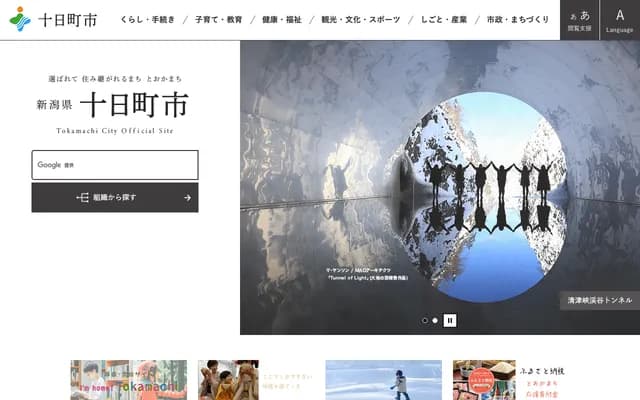Expand the 健康・福祉 menu

[x=282, y=20]
